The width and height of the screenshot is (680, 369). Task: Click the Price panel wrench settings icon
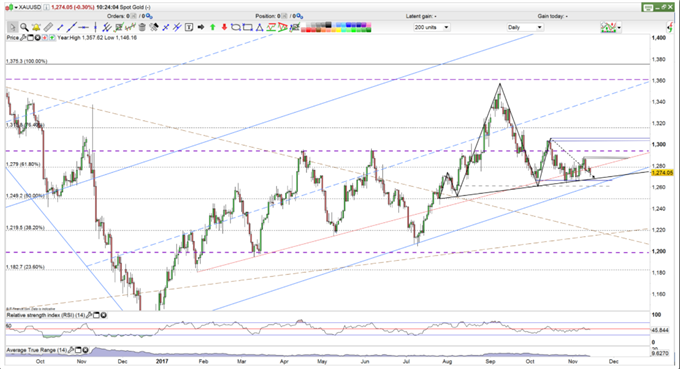[23, 38]
